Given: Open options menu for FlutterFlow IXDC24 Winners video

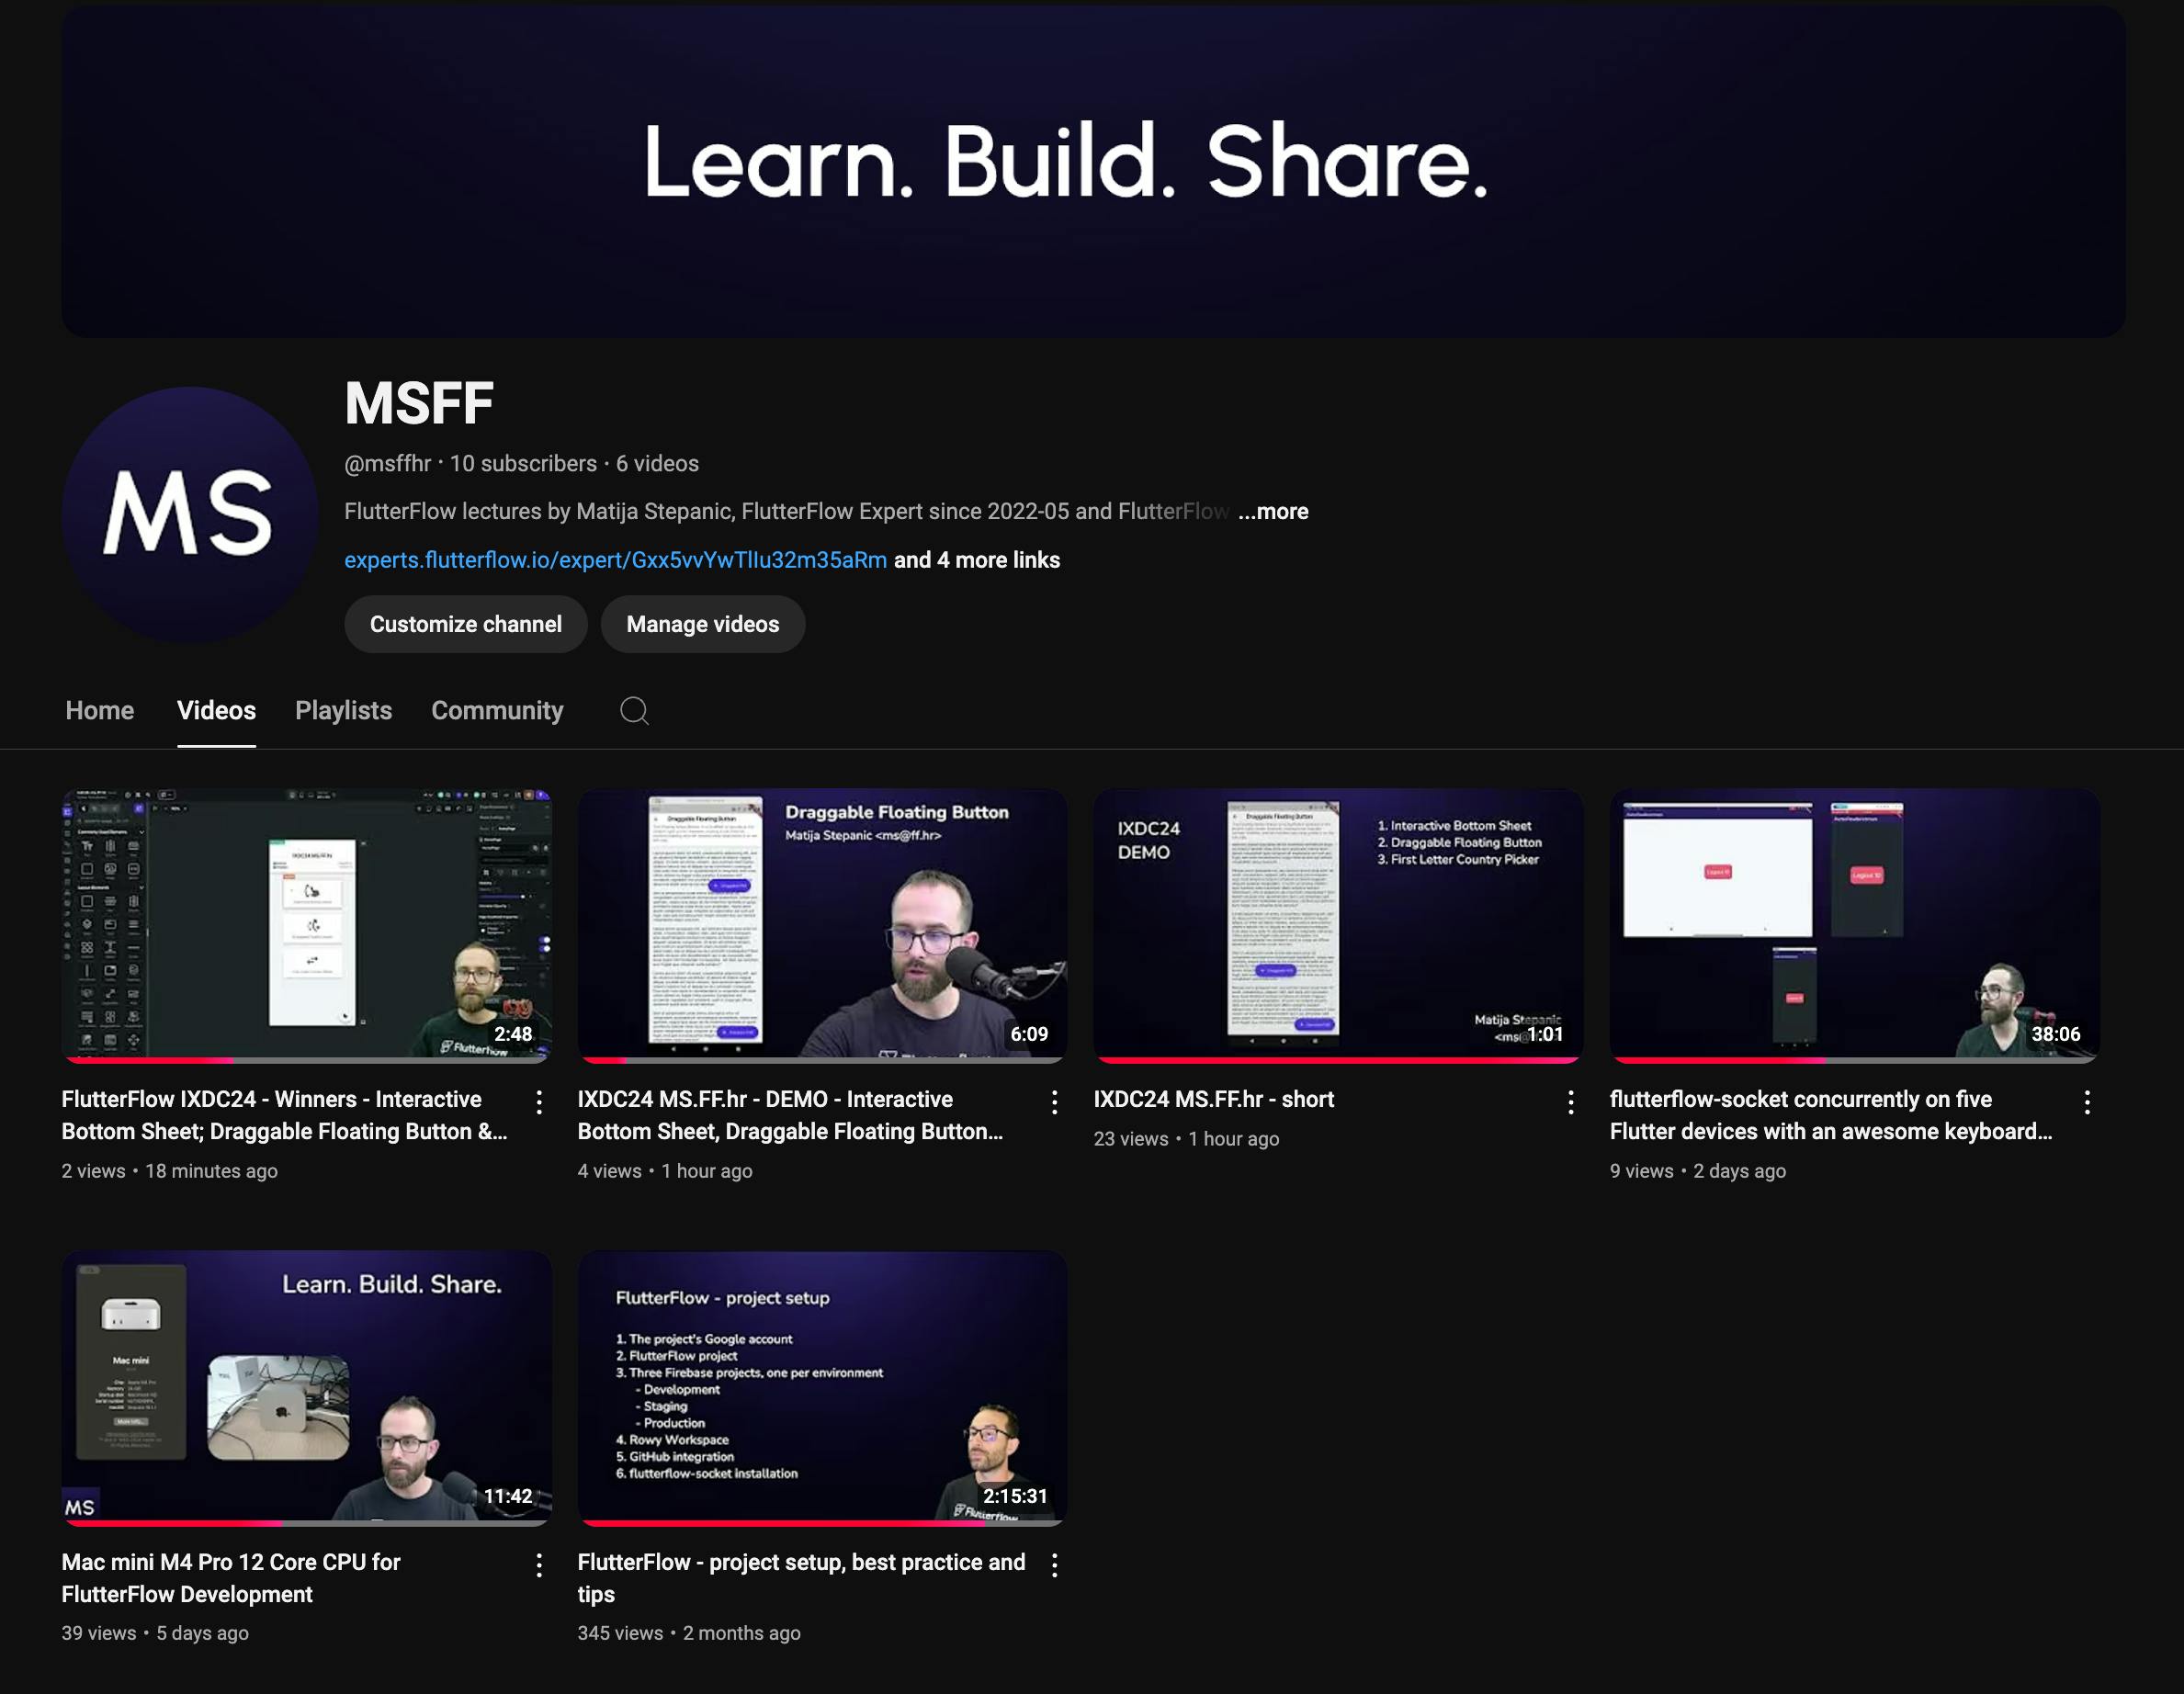Looking at the screenshot, I should (539, 1102).
